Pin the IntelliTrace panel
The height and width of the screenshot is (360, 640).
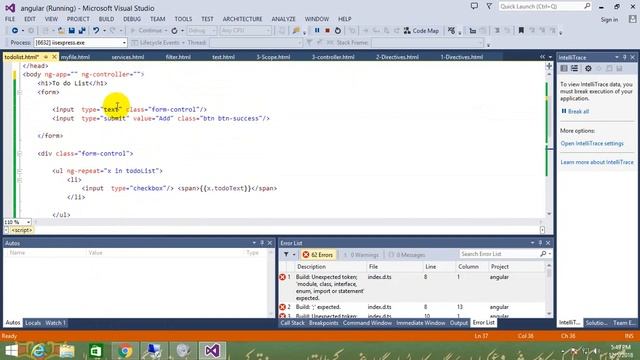click(x=624, y=58)
